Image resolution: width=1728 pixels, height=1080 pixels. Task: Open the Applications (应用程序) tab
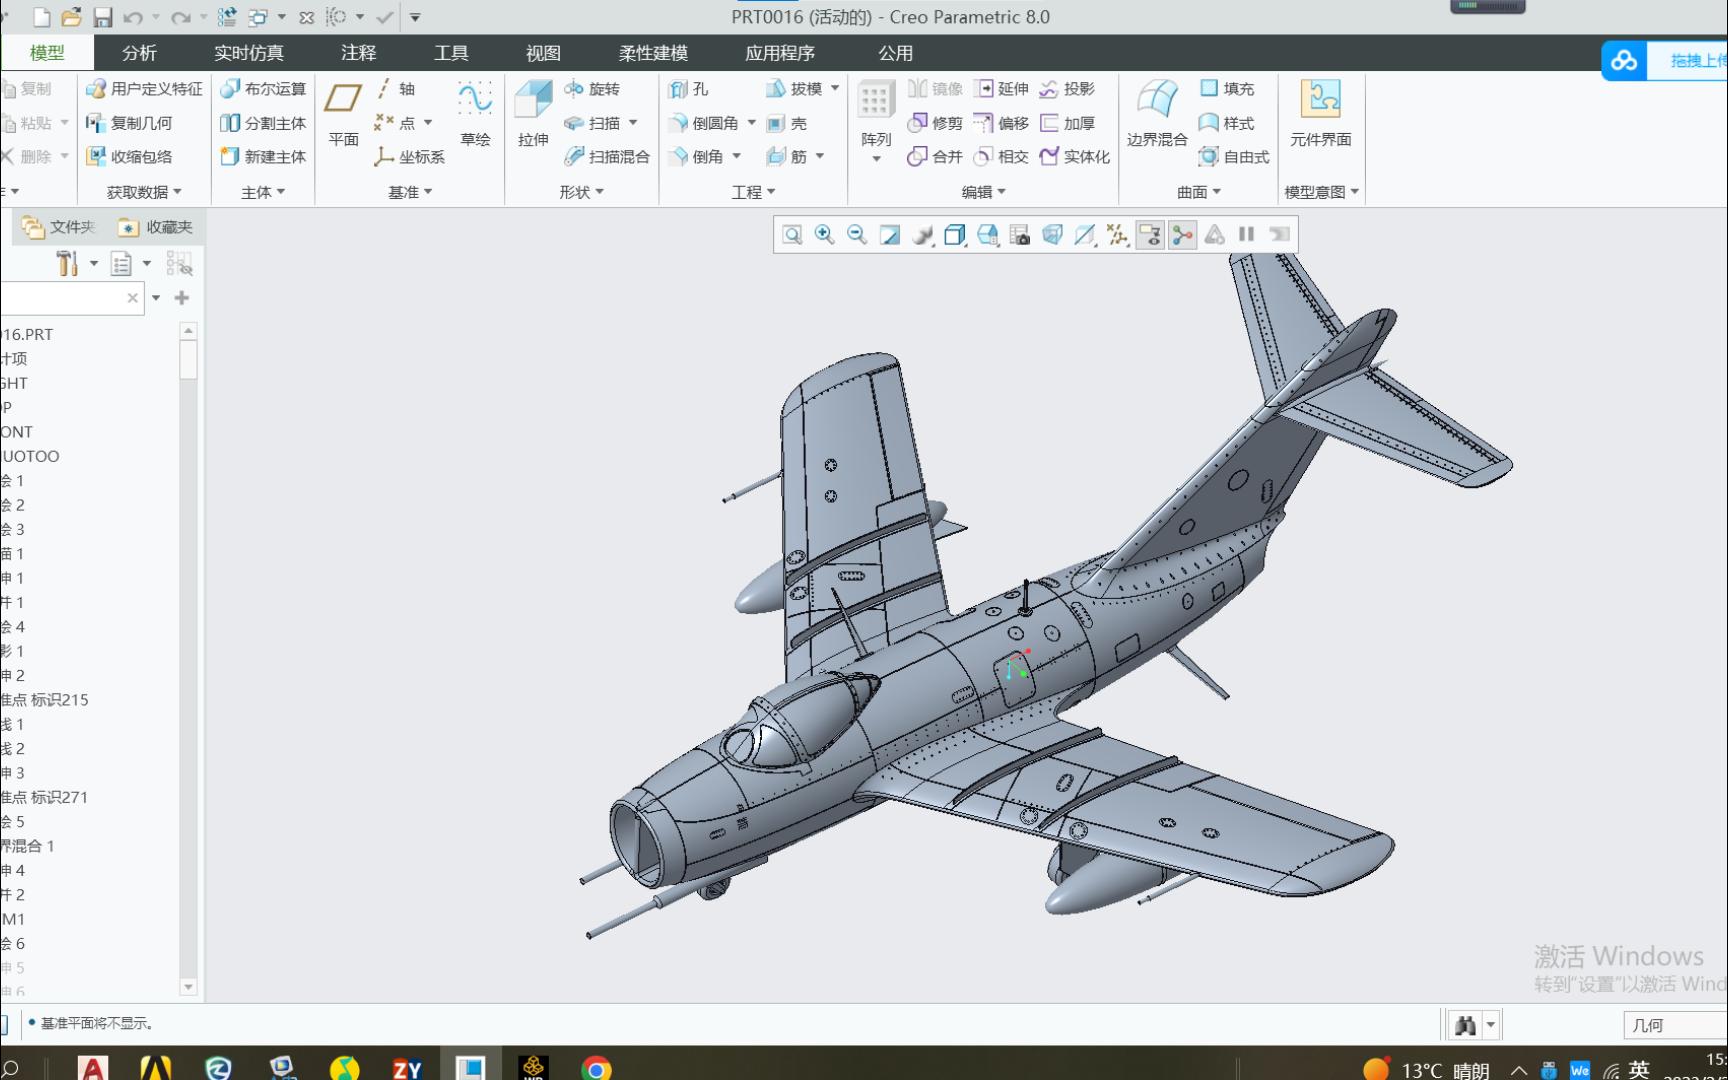pos(780,53)
